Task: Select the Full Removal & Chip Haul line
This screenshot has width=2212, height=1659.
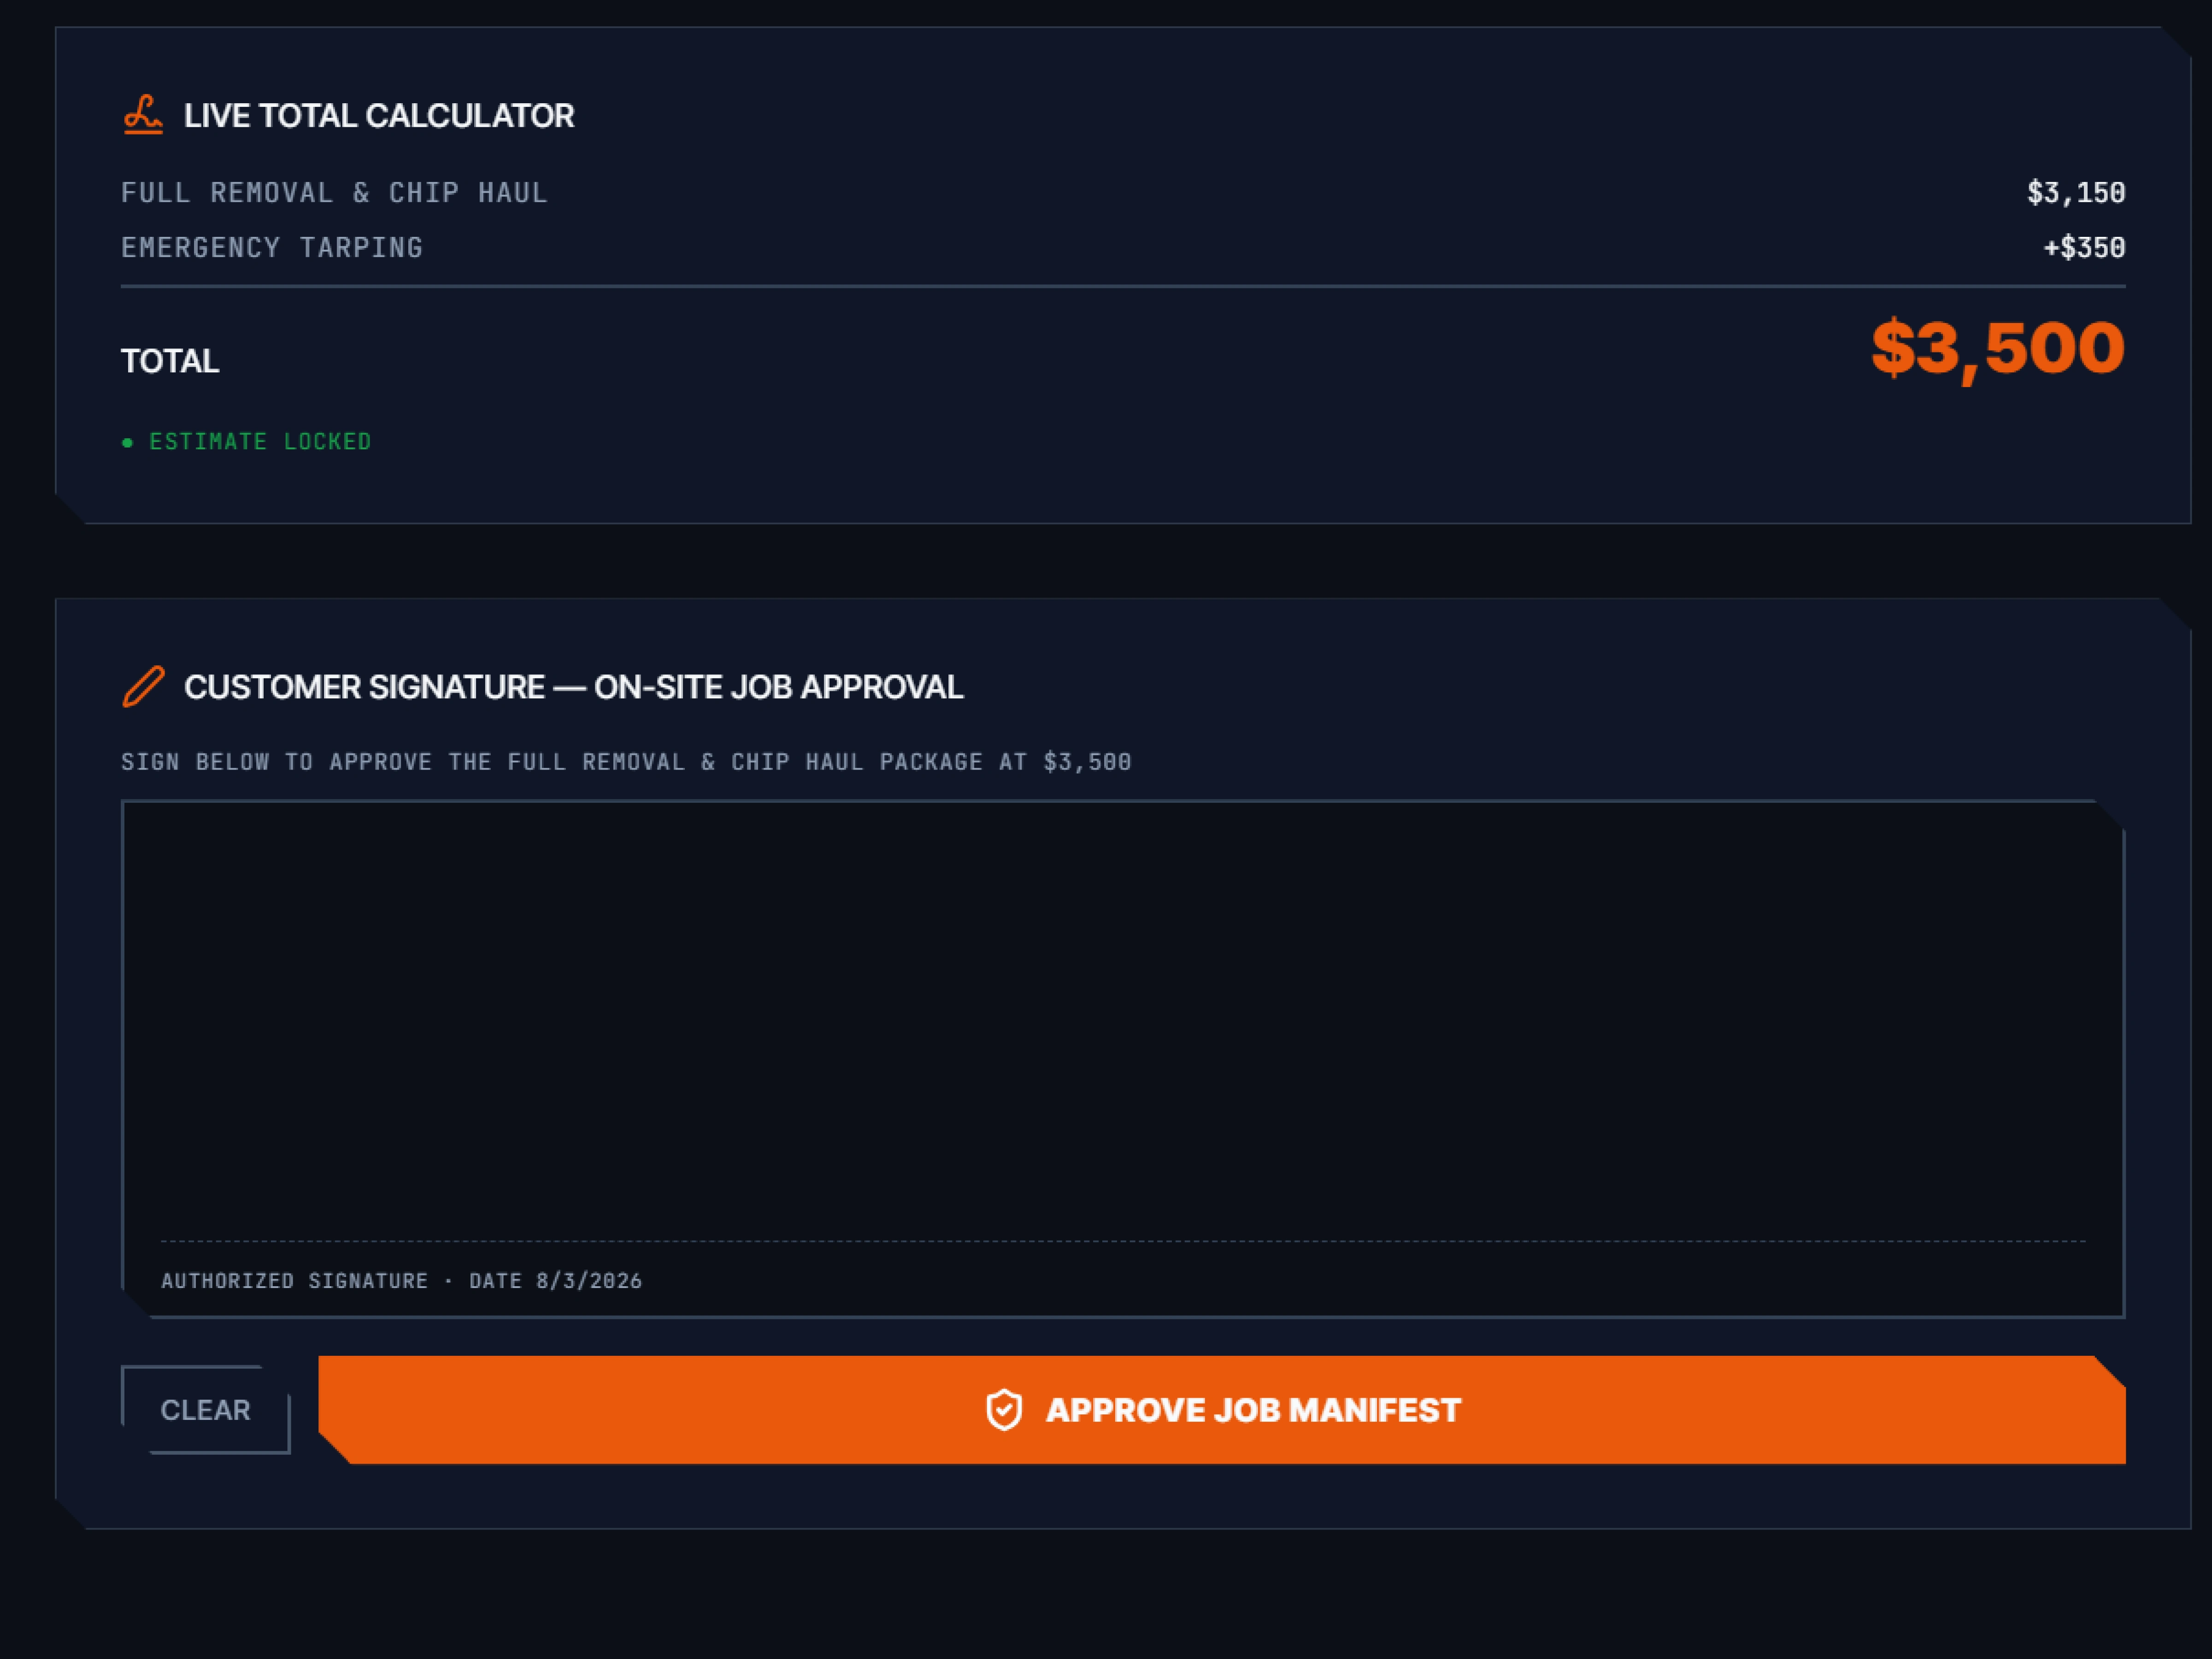Action: pos(1123,192)
